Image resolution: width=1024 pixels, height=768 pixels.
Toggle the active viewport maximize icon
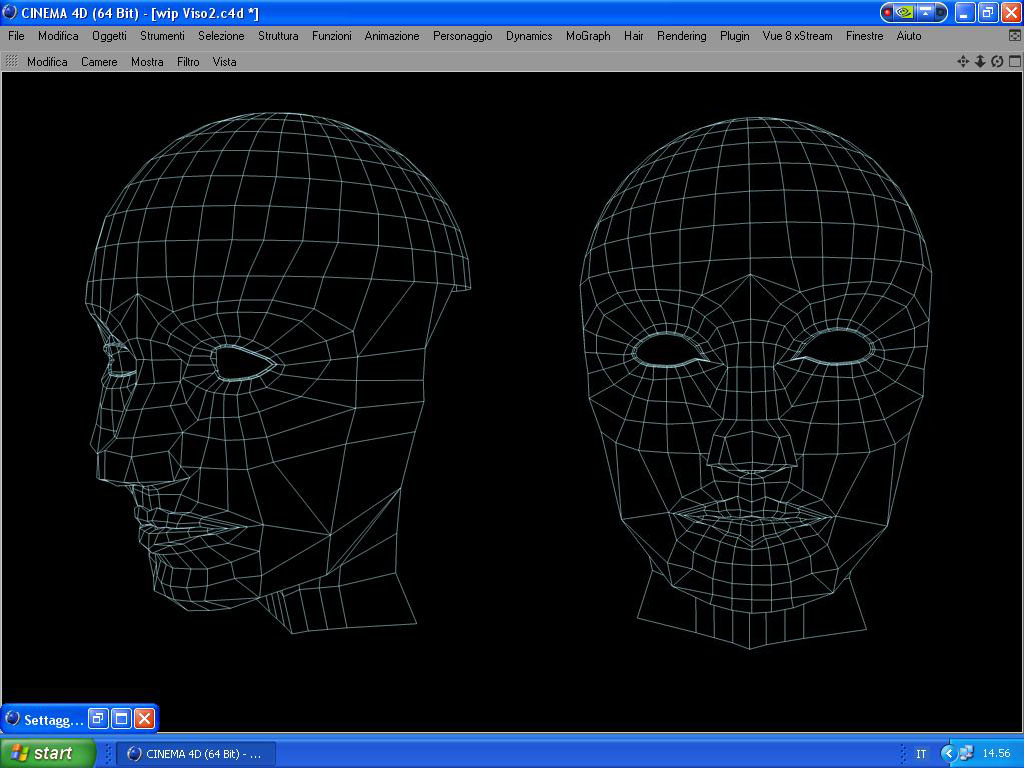tap(1014, 61)
